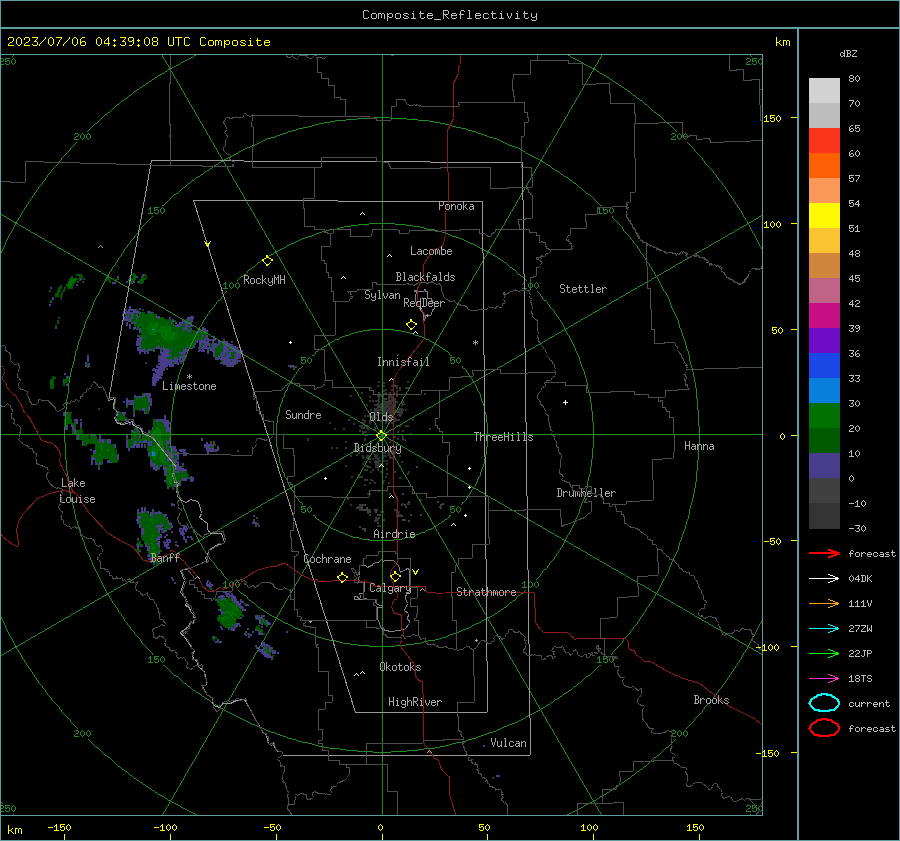The image size is (900, 841).
Task: Click the Didsbury label
Action: coord(377,448)
